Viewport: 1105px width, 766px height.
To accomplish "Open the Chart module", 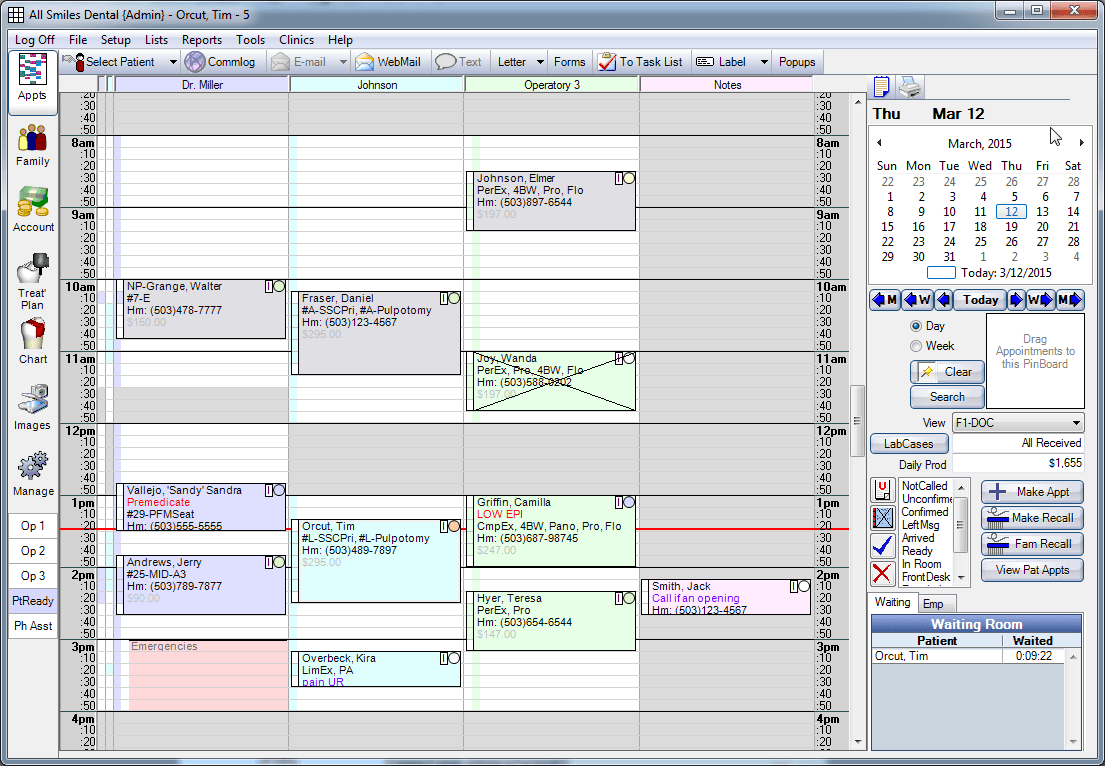I will point(33,342).
